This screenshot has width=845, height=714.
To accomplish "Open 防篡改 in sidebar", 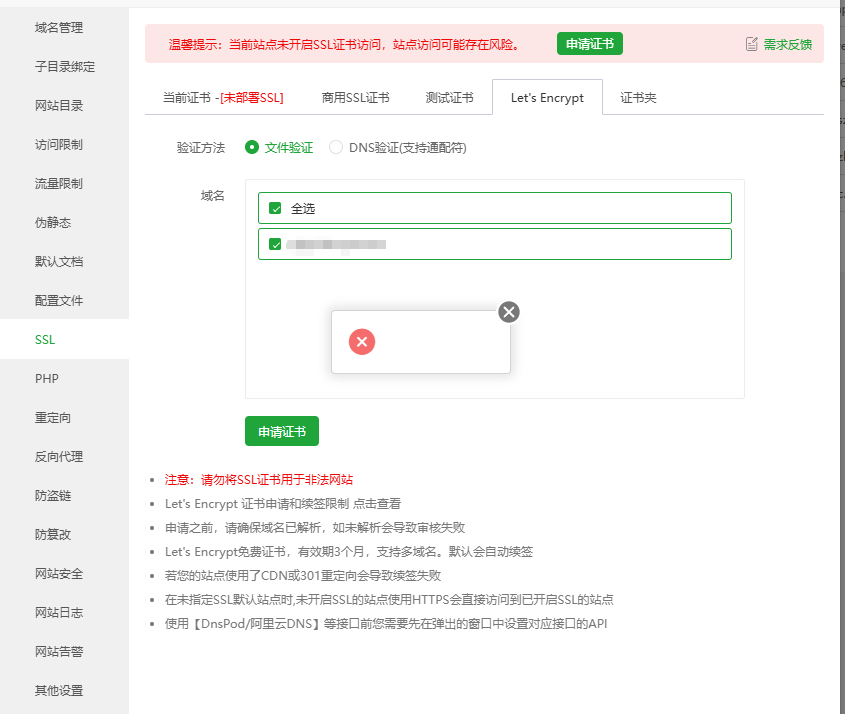I will tap(53, 535).
